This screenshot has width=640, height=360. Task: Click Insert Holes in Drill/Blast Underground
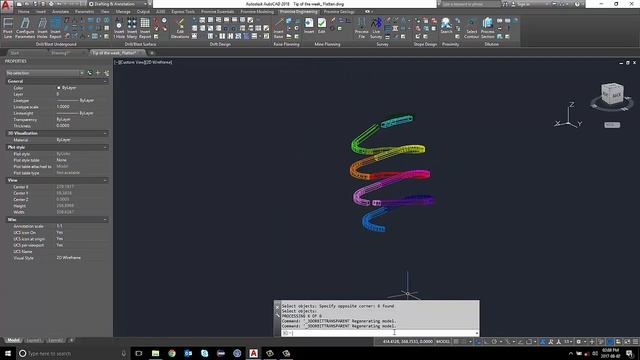[42, 28]
